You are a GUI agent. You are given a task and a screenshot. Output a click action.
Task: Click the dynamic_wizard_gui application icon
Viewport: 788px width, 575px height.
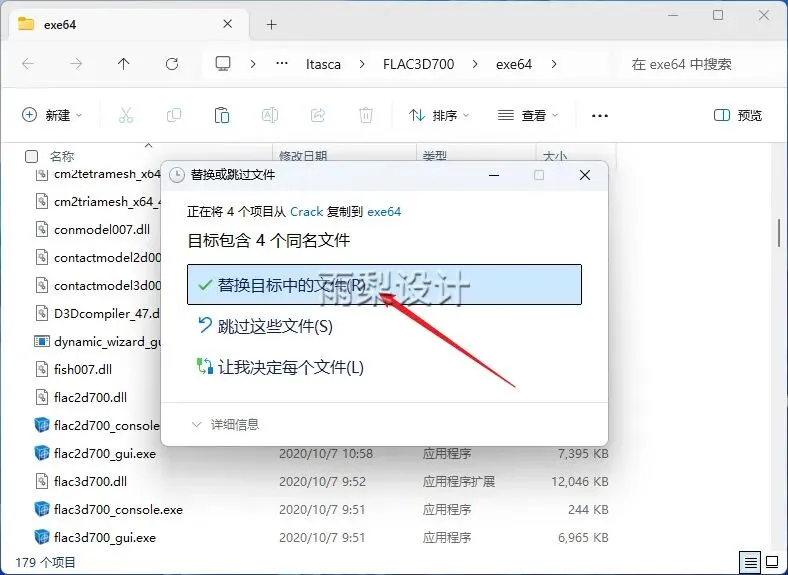pos(42,341)
